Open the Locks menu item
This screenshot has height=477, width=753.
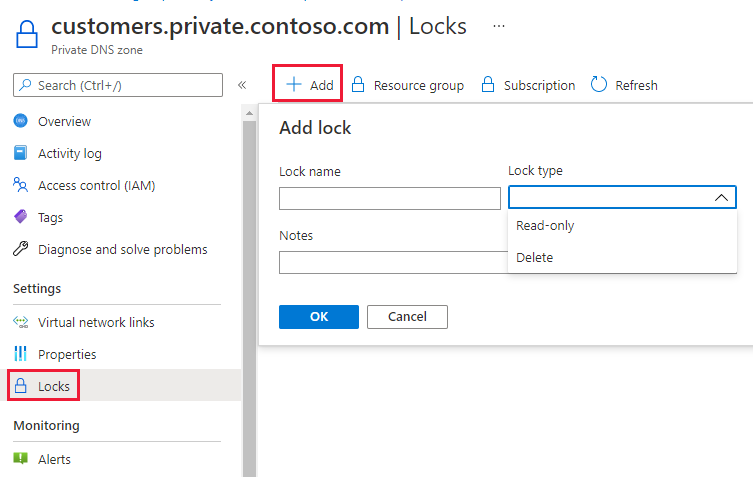pyautogui.click(x=55, y=386)
